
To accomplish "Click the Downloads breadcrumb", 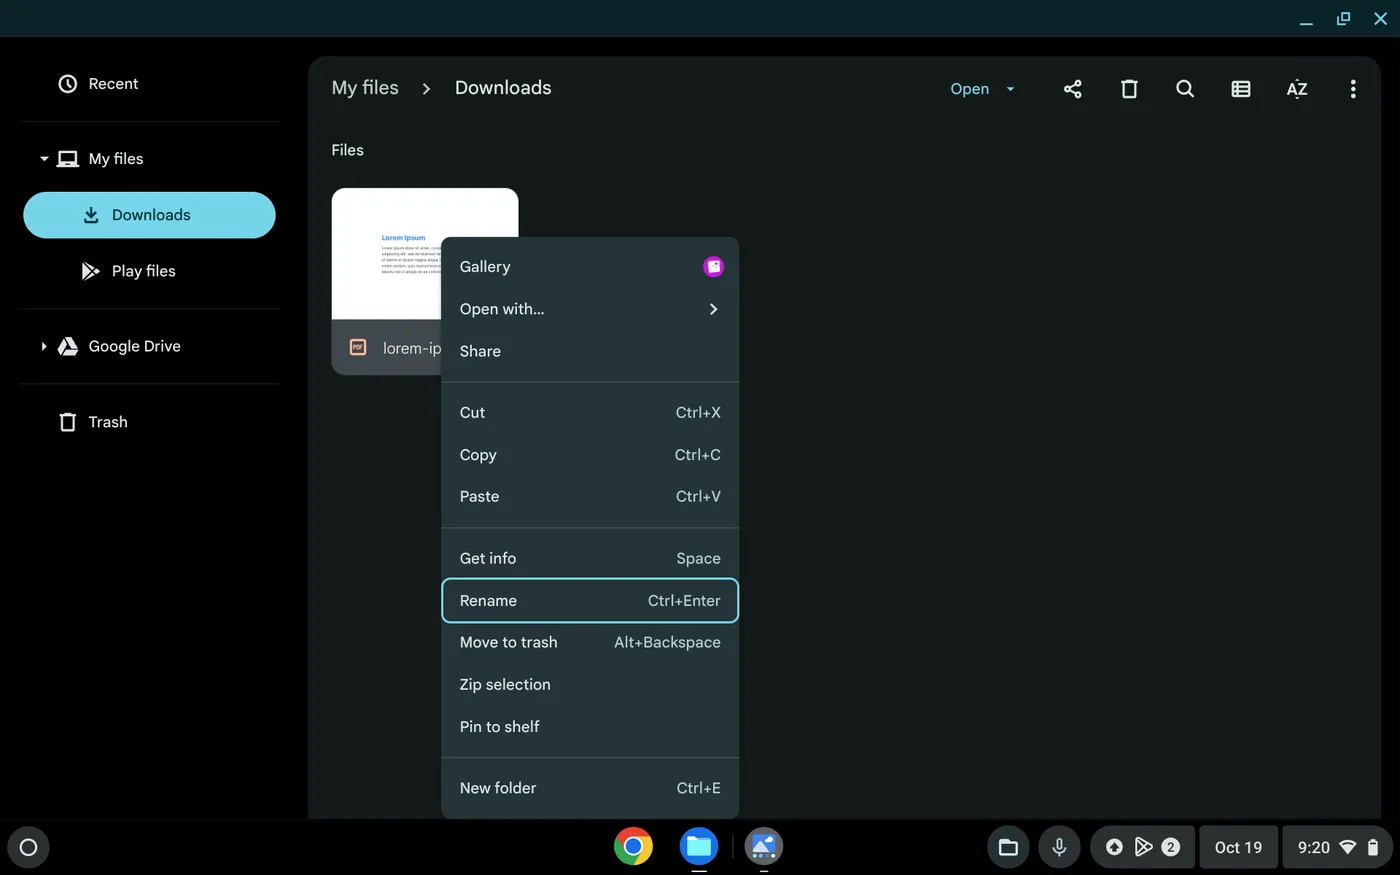I will point(503,88).
